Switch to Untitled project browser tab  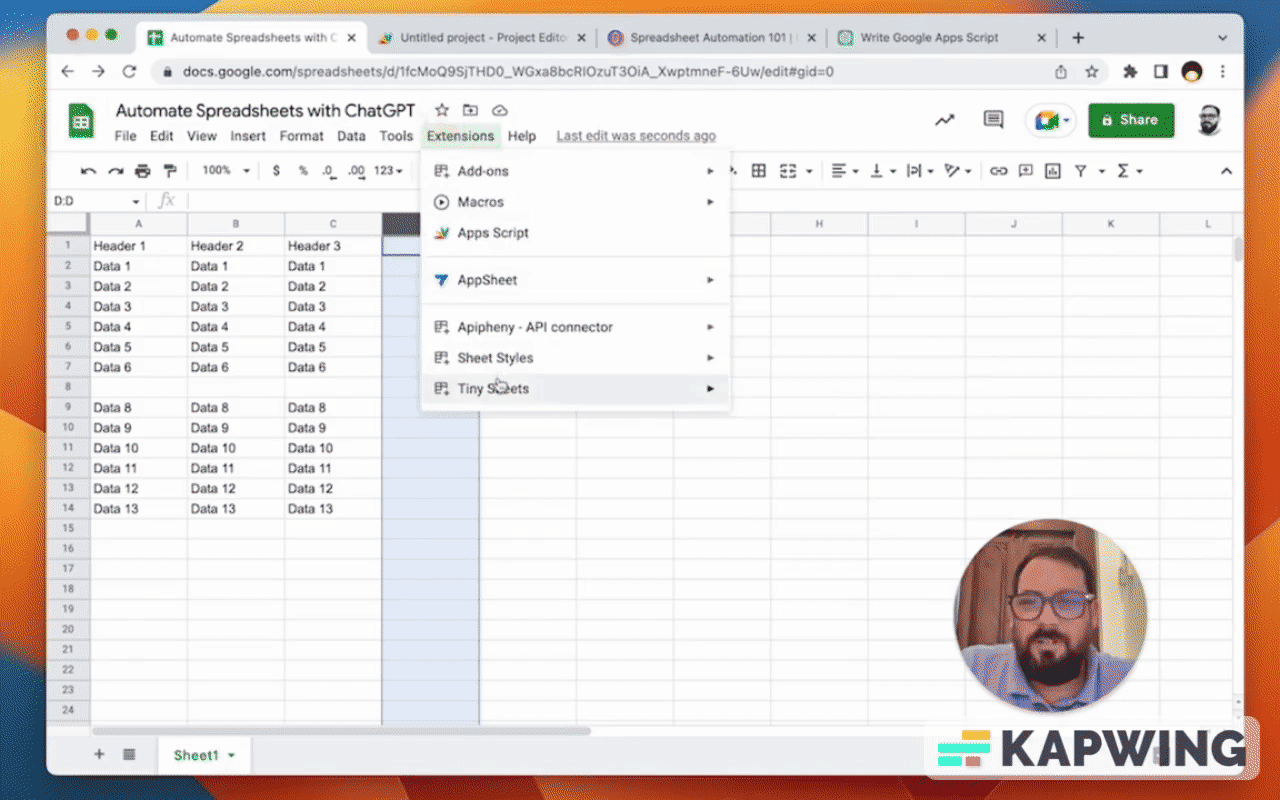coord(482,38)
